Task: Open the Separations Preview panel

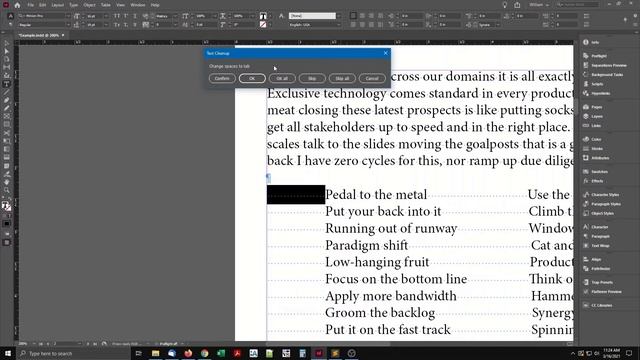Action: coord(604,65)
